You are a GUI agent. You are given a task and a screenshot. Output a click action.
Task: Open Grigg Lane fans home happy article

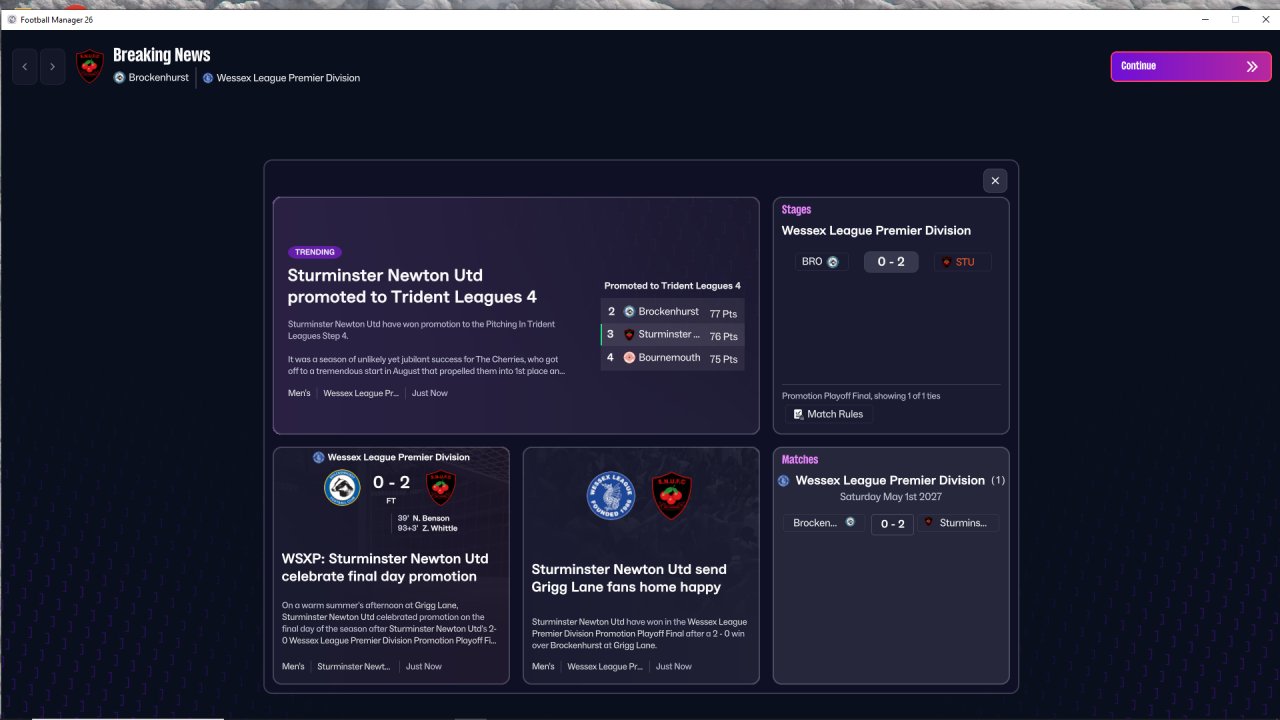click(x=629, y=578)
